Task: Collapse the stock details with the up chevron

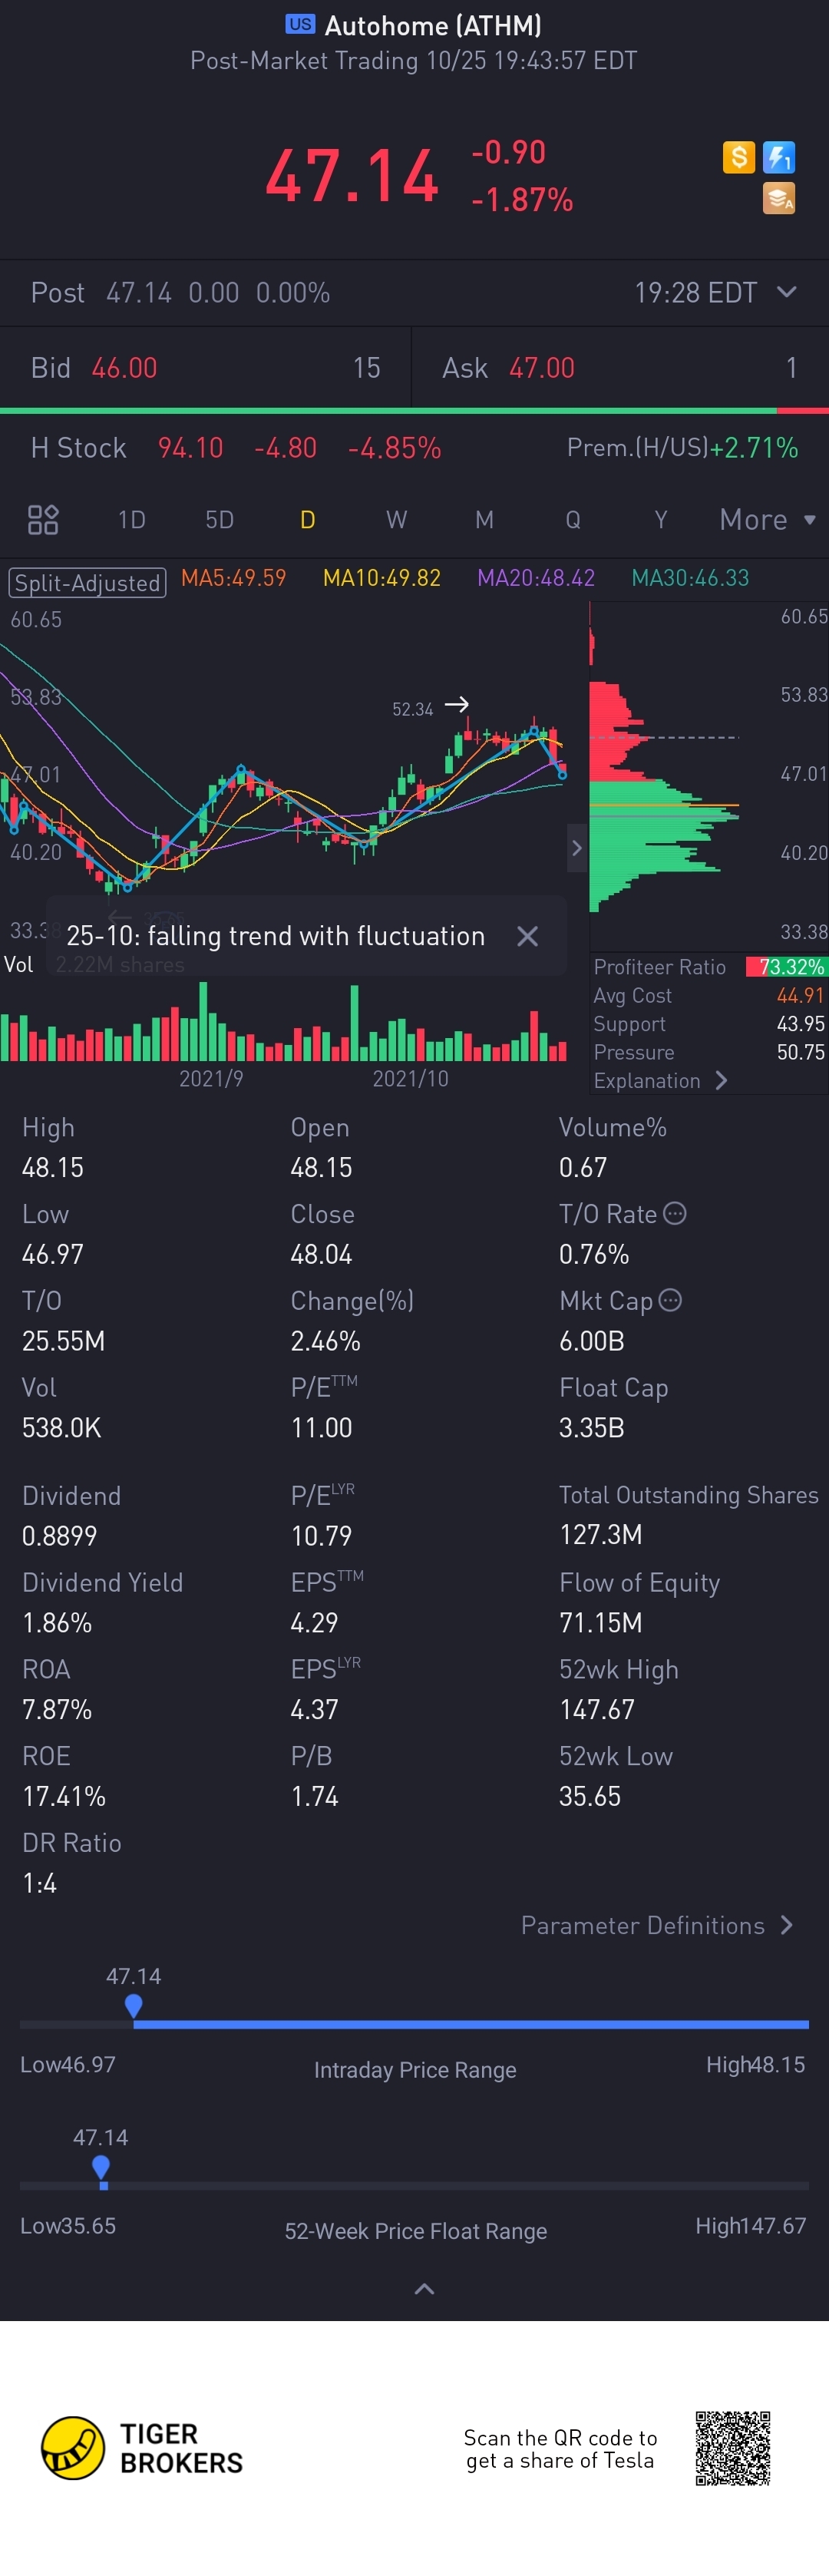Action: point(424,2289)
